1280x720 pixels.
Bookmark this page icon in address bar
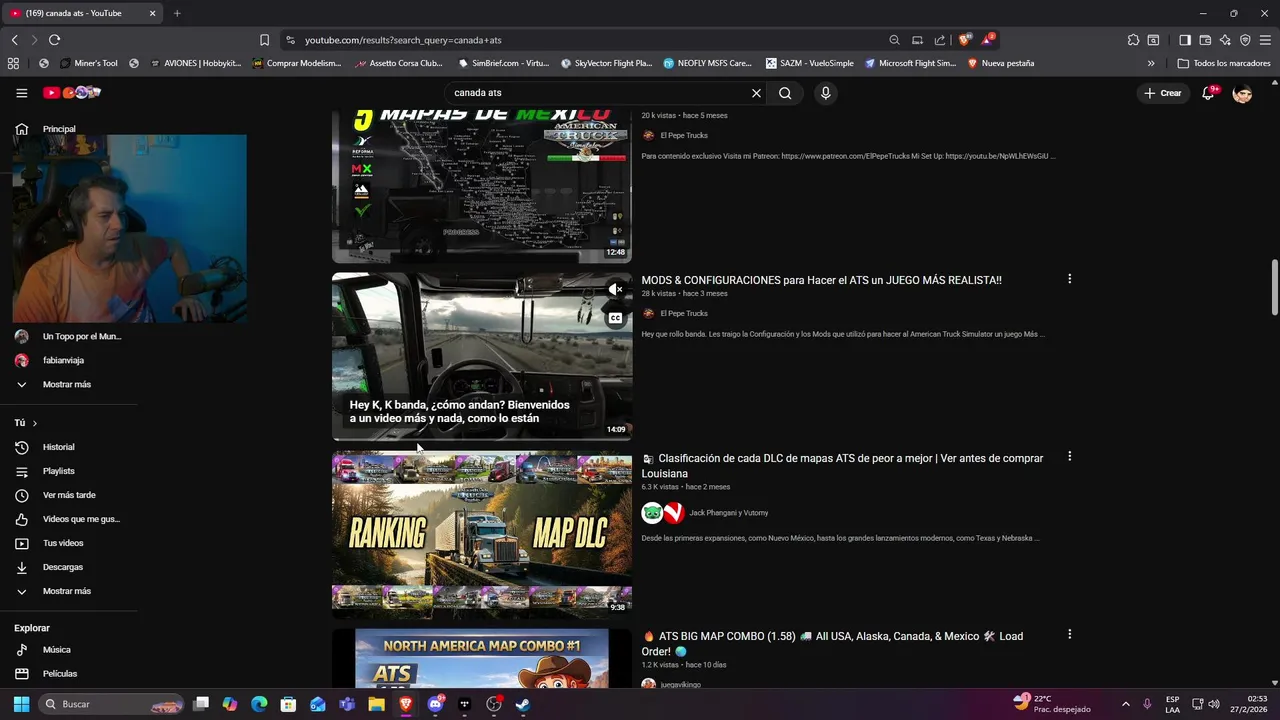click(x=264, y=40)
